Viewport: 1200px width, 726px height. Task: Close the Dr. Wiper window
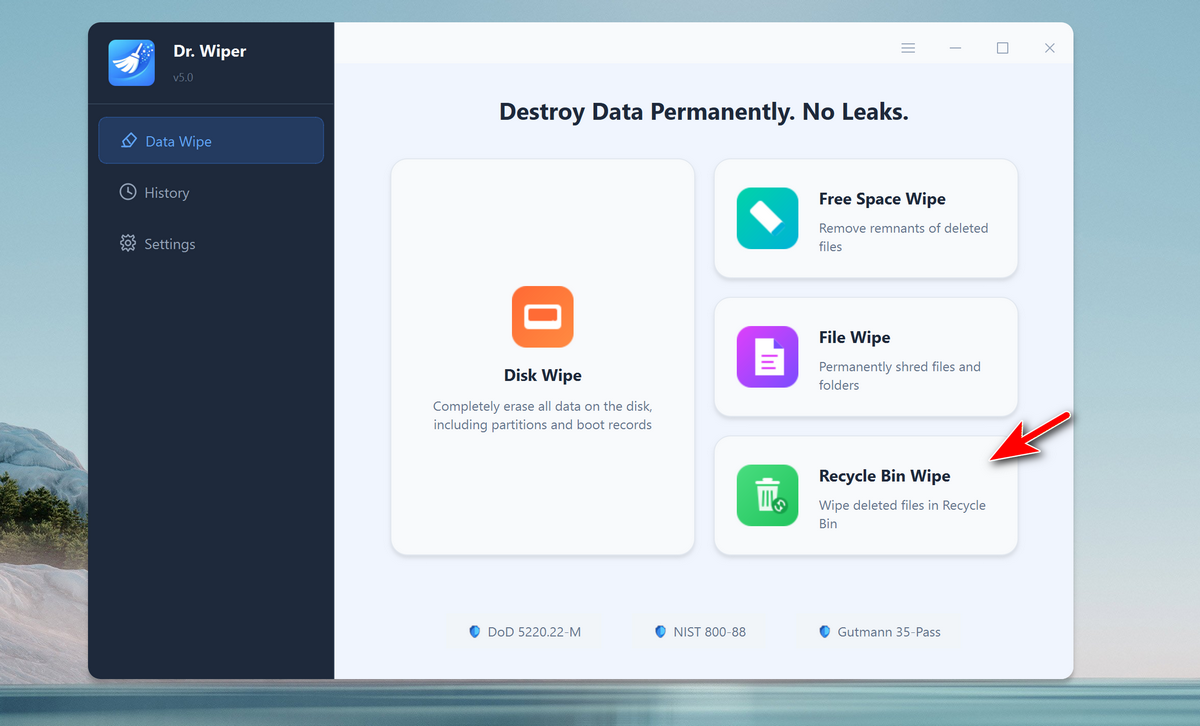[x=1049, y=48]
